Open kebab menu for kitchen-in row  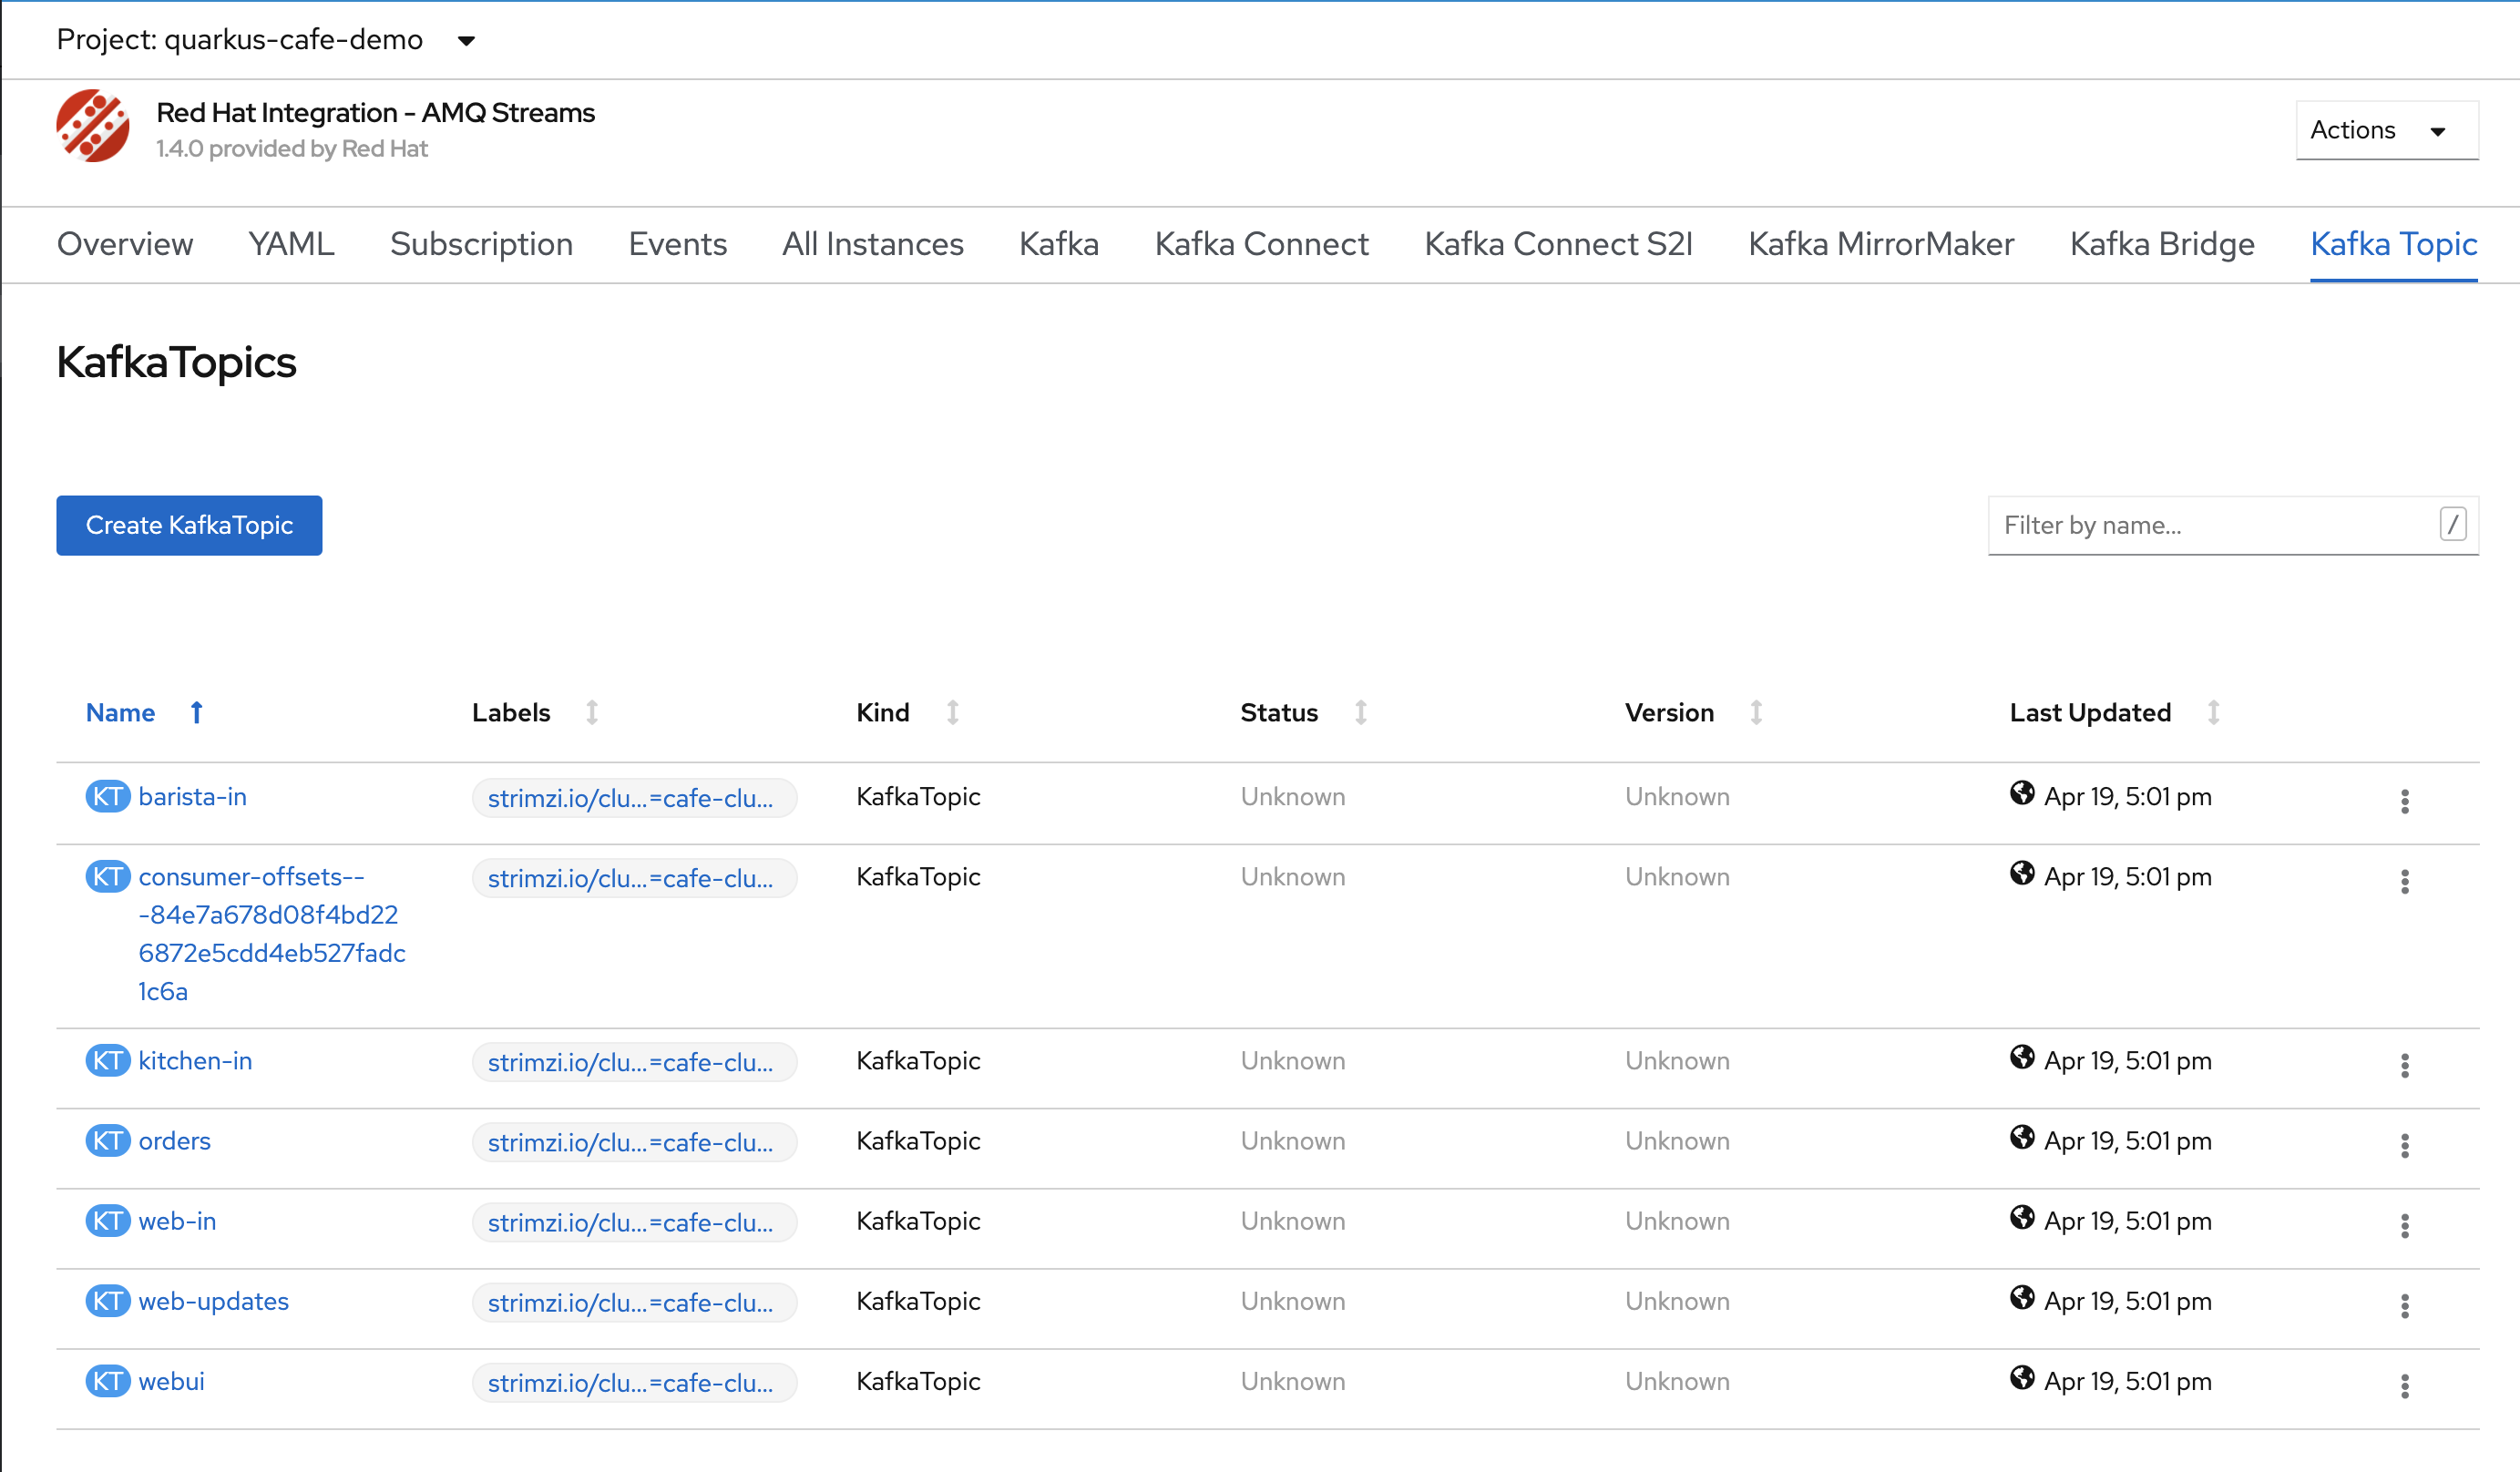point(2404,1065)
